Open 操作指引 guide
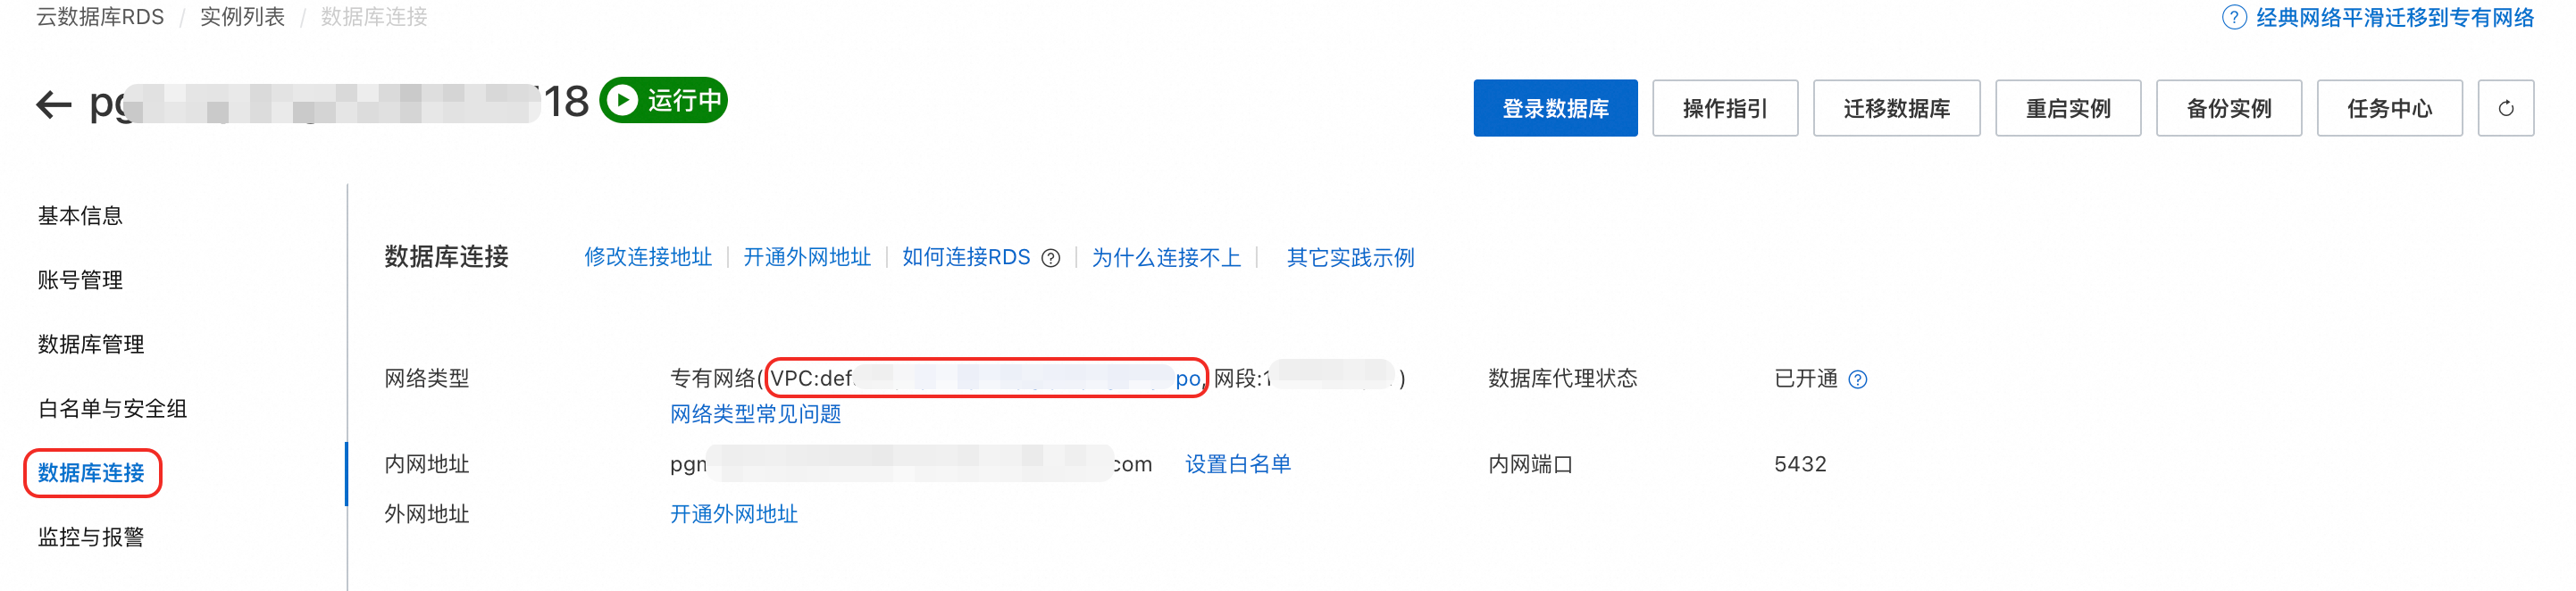 [1724, 108]
